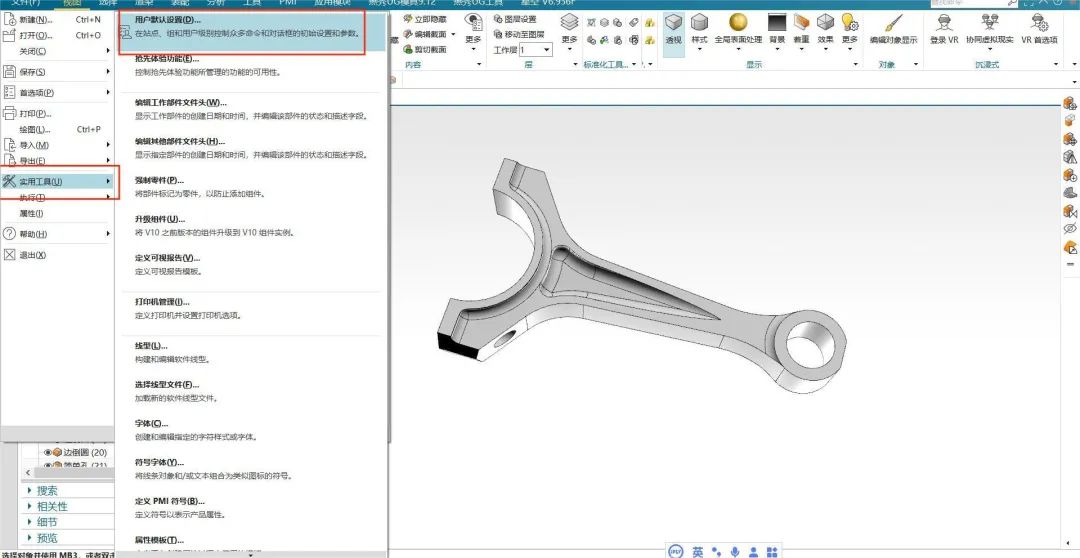Click 协同虚拟现实 icon

point(990,22)
